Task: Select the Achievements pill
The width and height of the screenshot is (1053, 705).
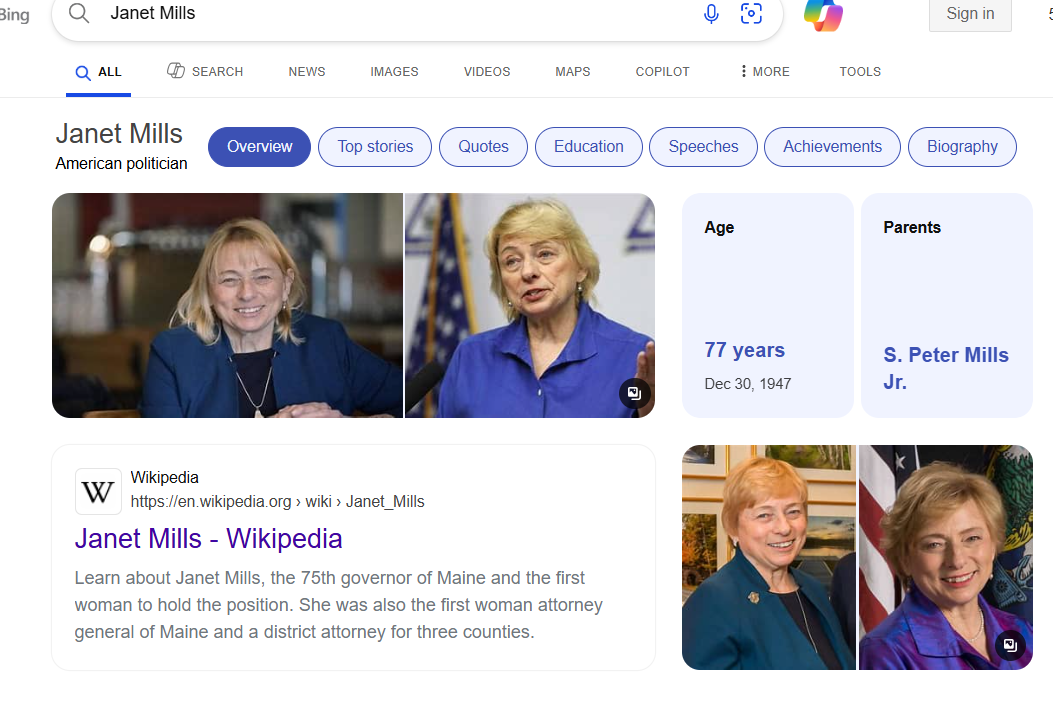Action: (x=833, y=146)
